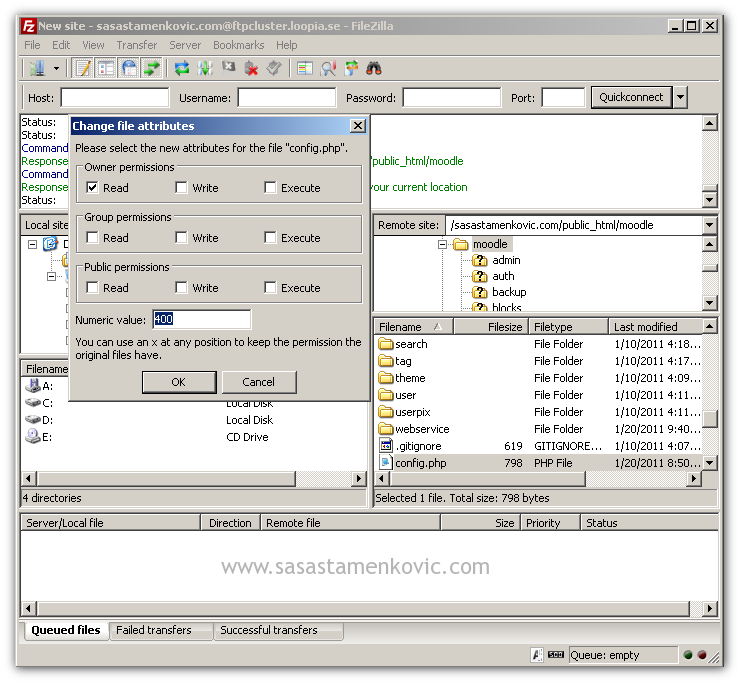Enable Owner Execute permission
The height and width of the screenshot is (684, 741).
(x=270, y=188)
